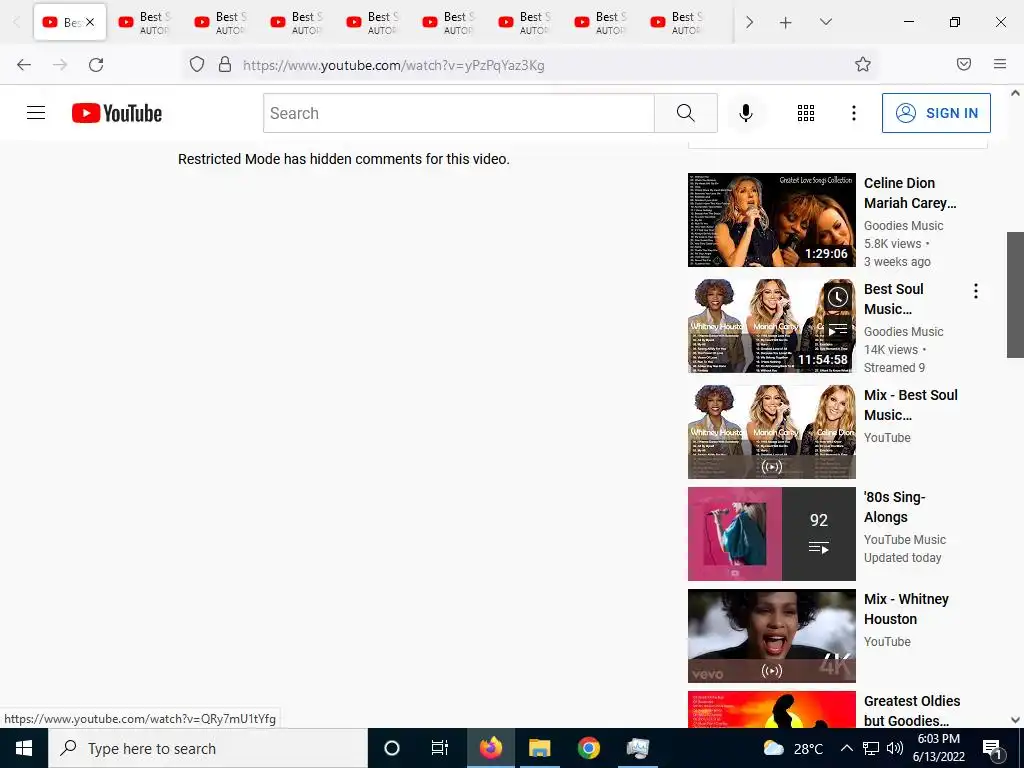Go to the YouTube home logo
This screenshot has width=1024, height=768.
(117, 113)
